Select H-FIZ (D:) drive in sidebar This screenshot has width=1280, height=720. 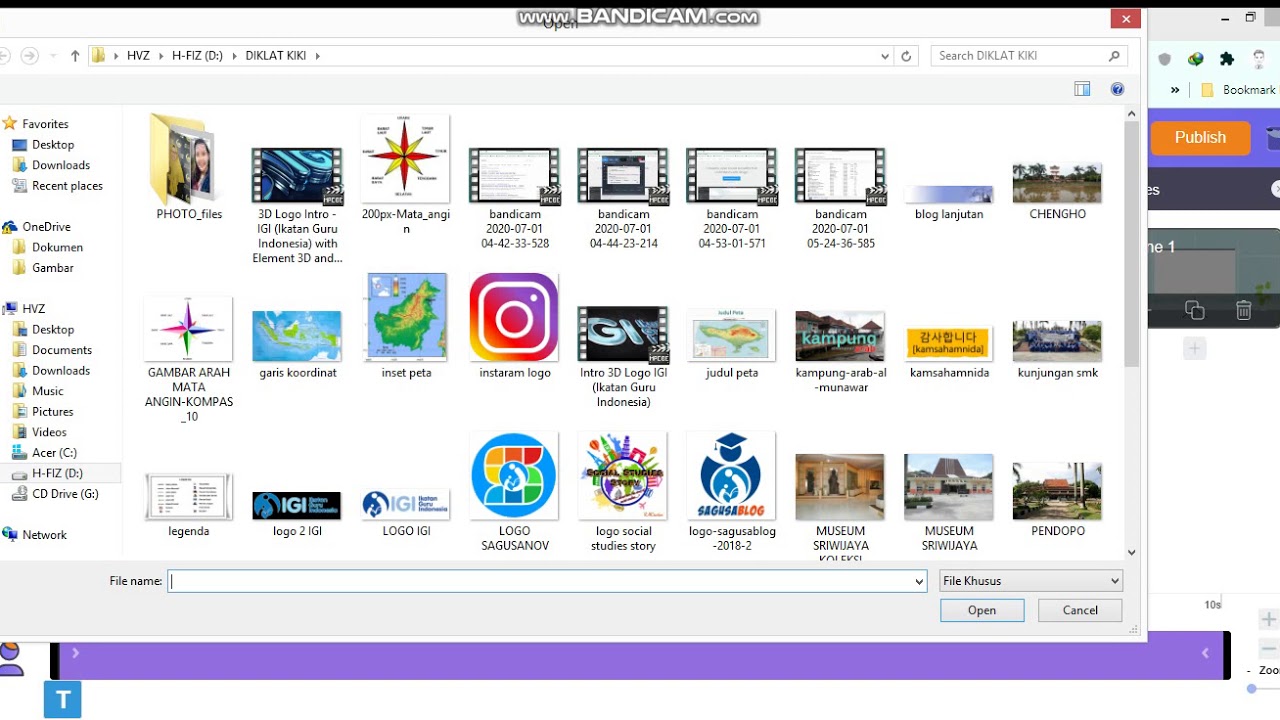pos(57,474)
